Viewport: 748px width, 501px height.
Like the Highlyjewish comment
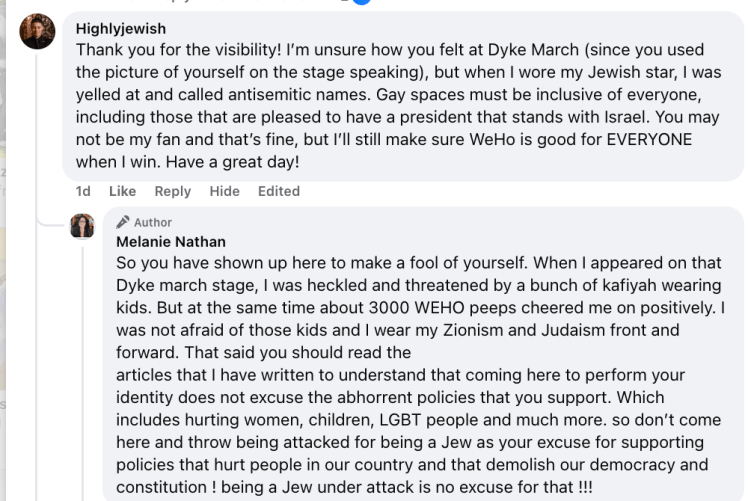point(122,191)
